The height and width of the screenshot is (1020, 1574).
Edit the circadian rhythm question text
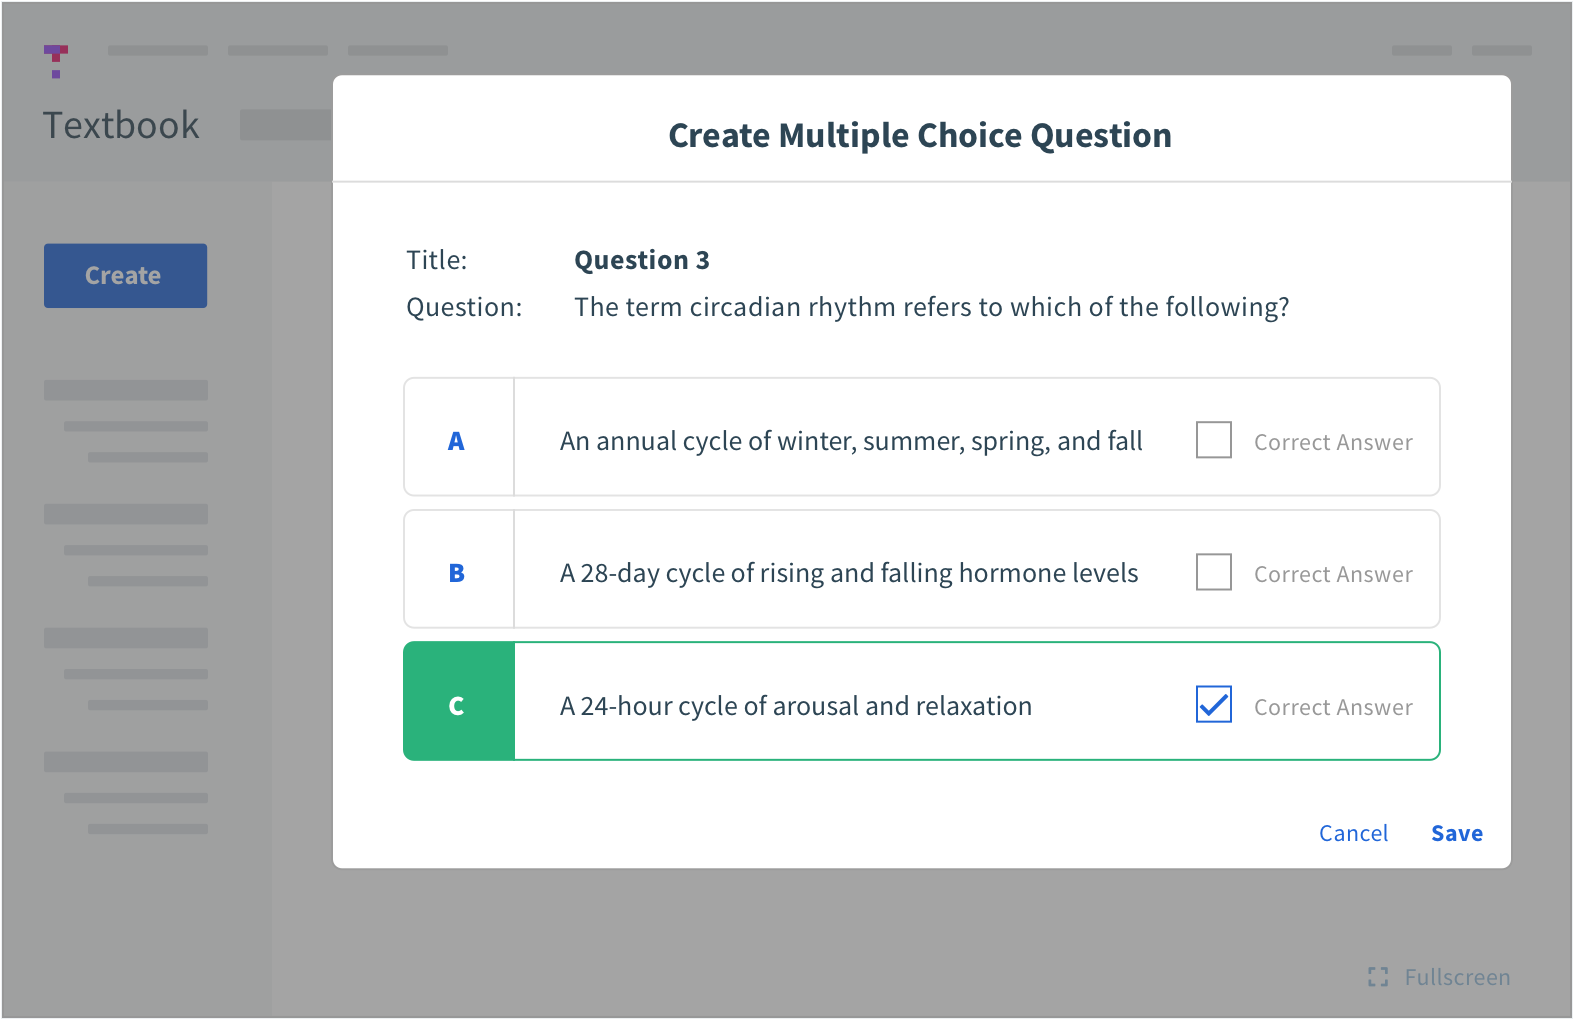932,307
